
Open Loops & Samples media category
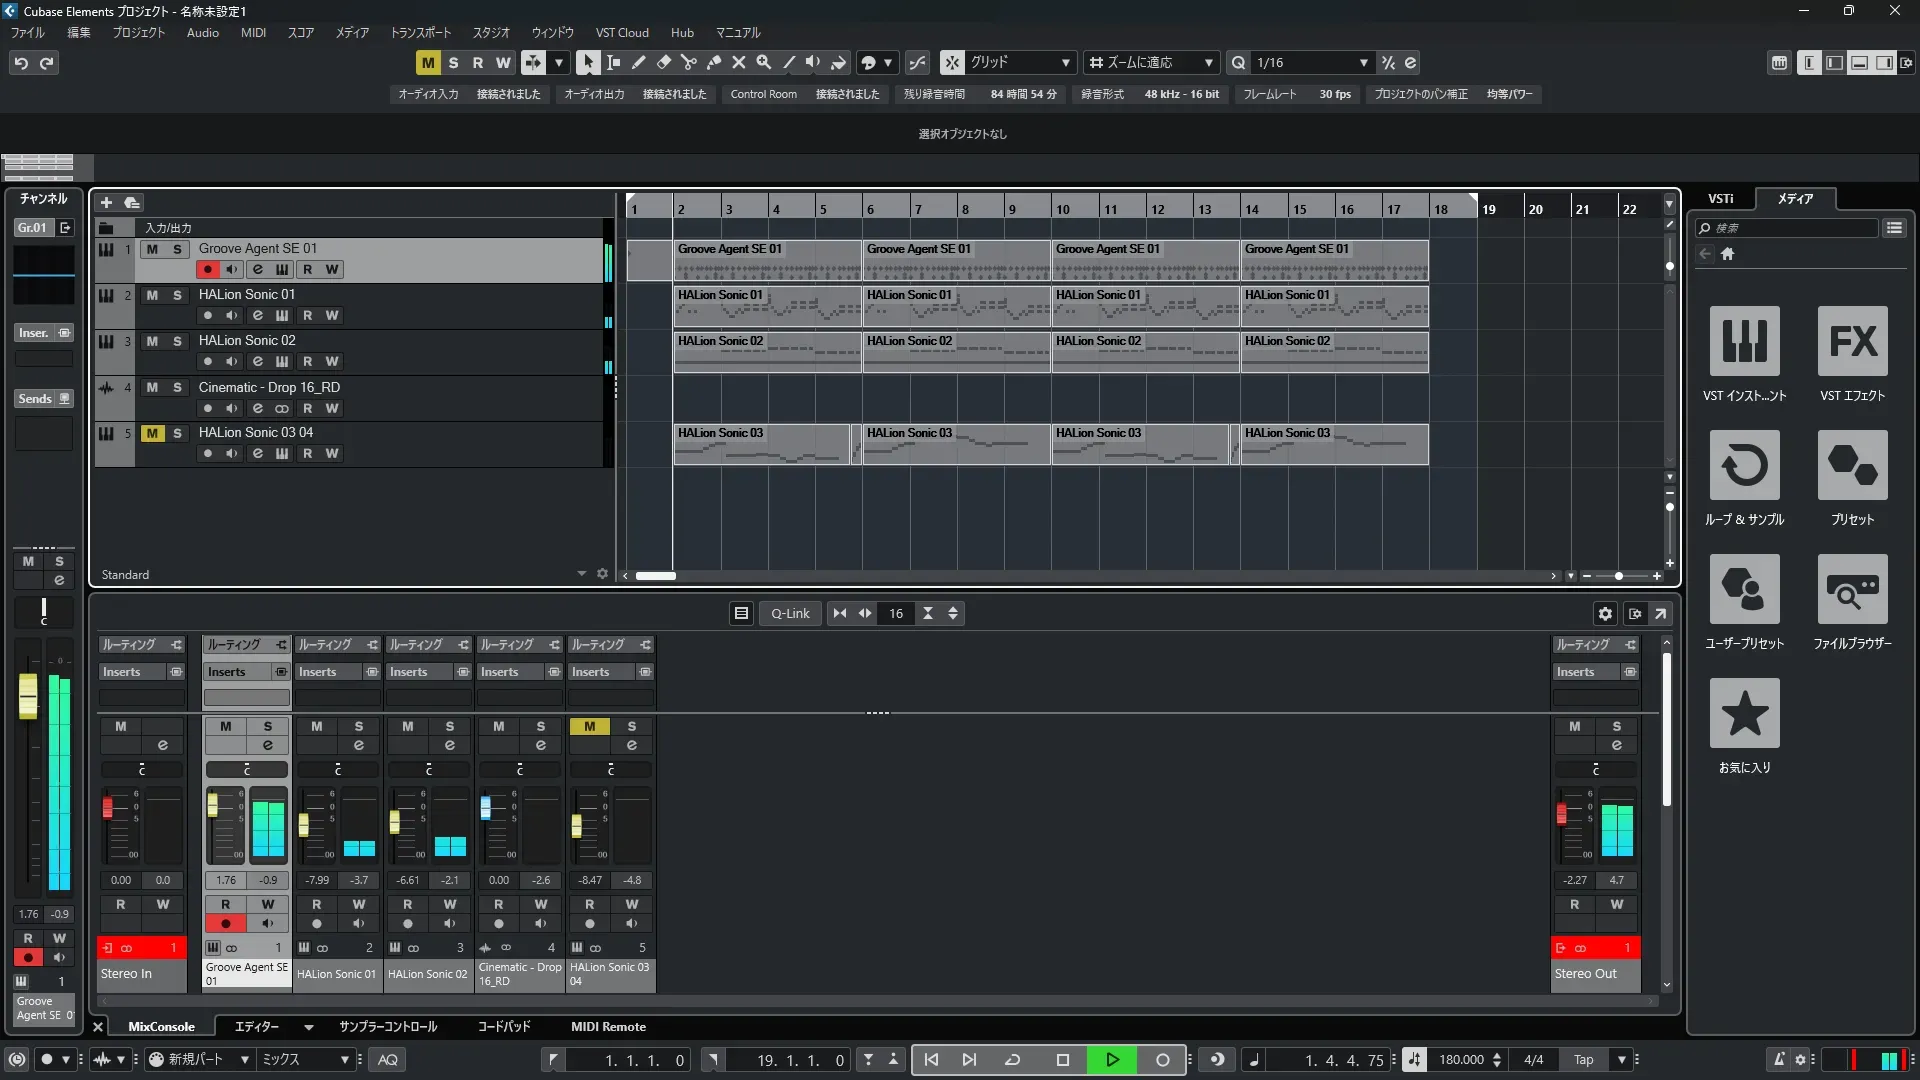[x=1744, y=466]
